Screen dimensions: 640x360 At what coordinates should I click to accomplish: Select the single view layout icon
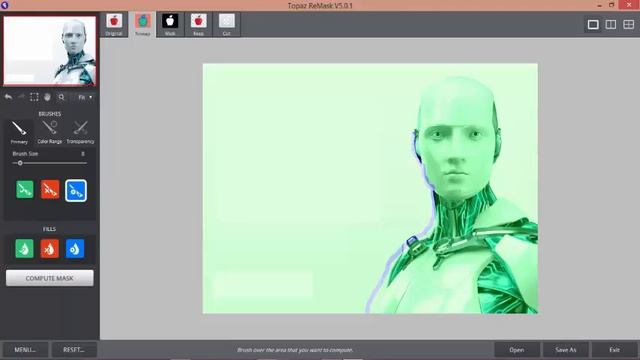click(x=593, y=24)
